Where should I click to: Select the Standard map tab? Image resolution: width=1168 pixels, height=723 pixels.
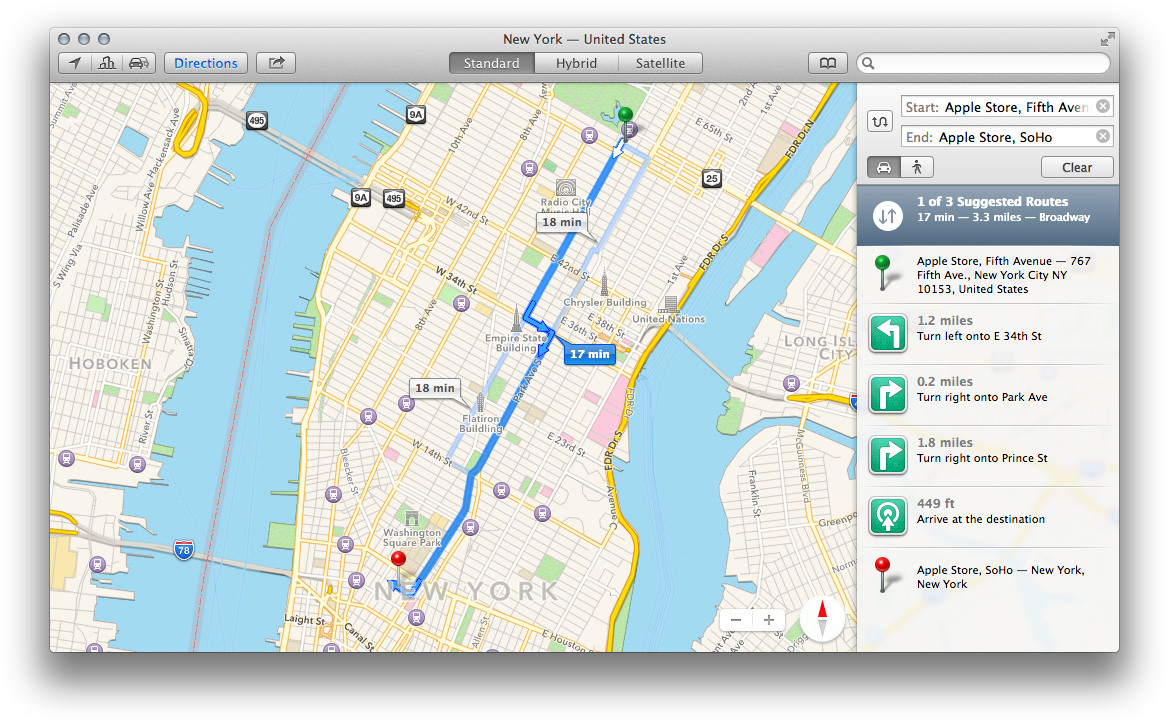point(491,62)
